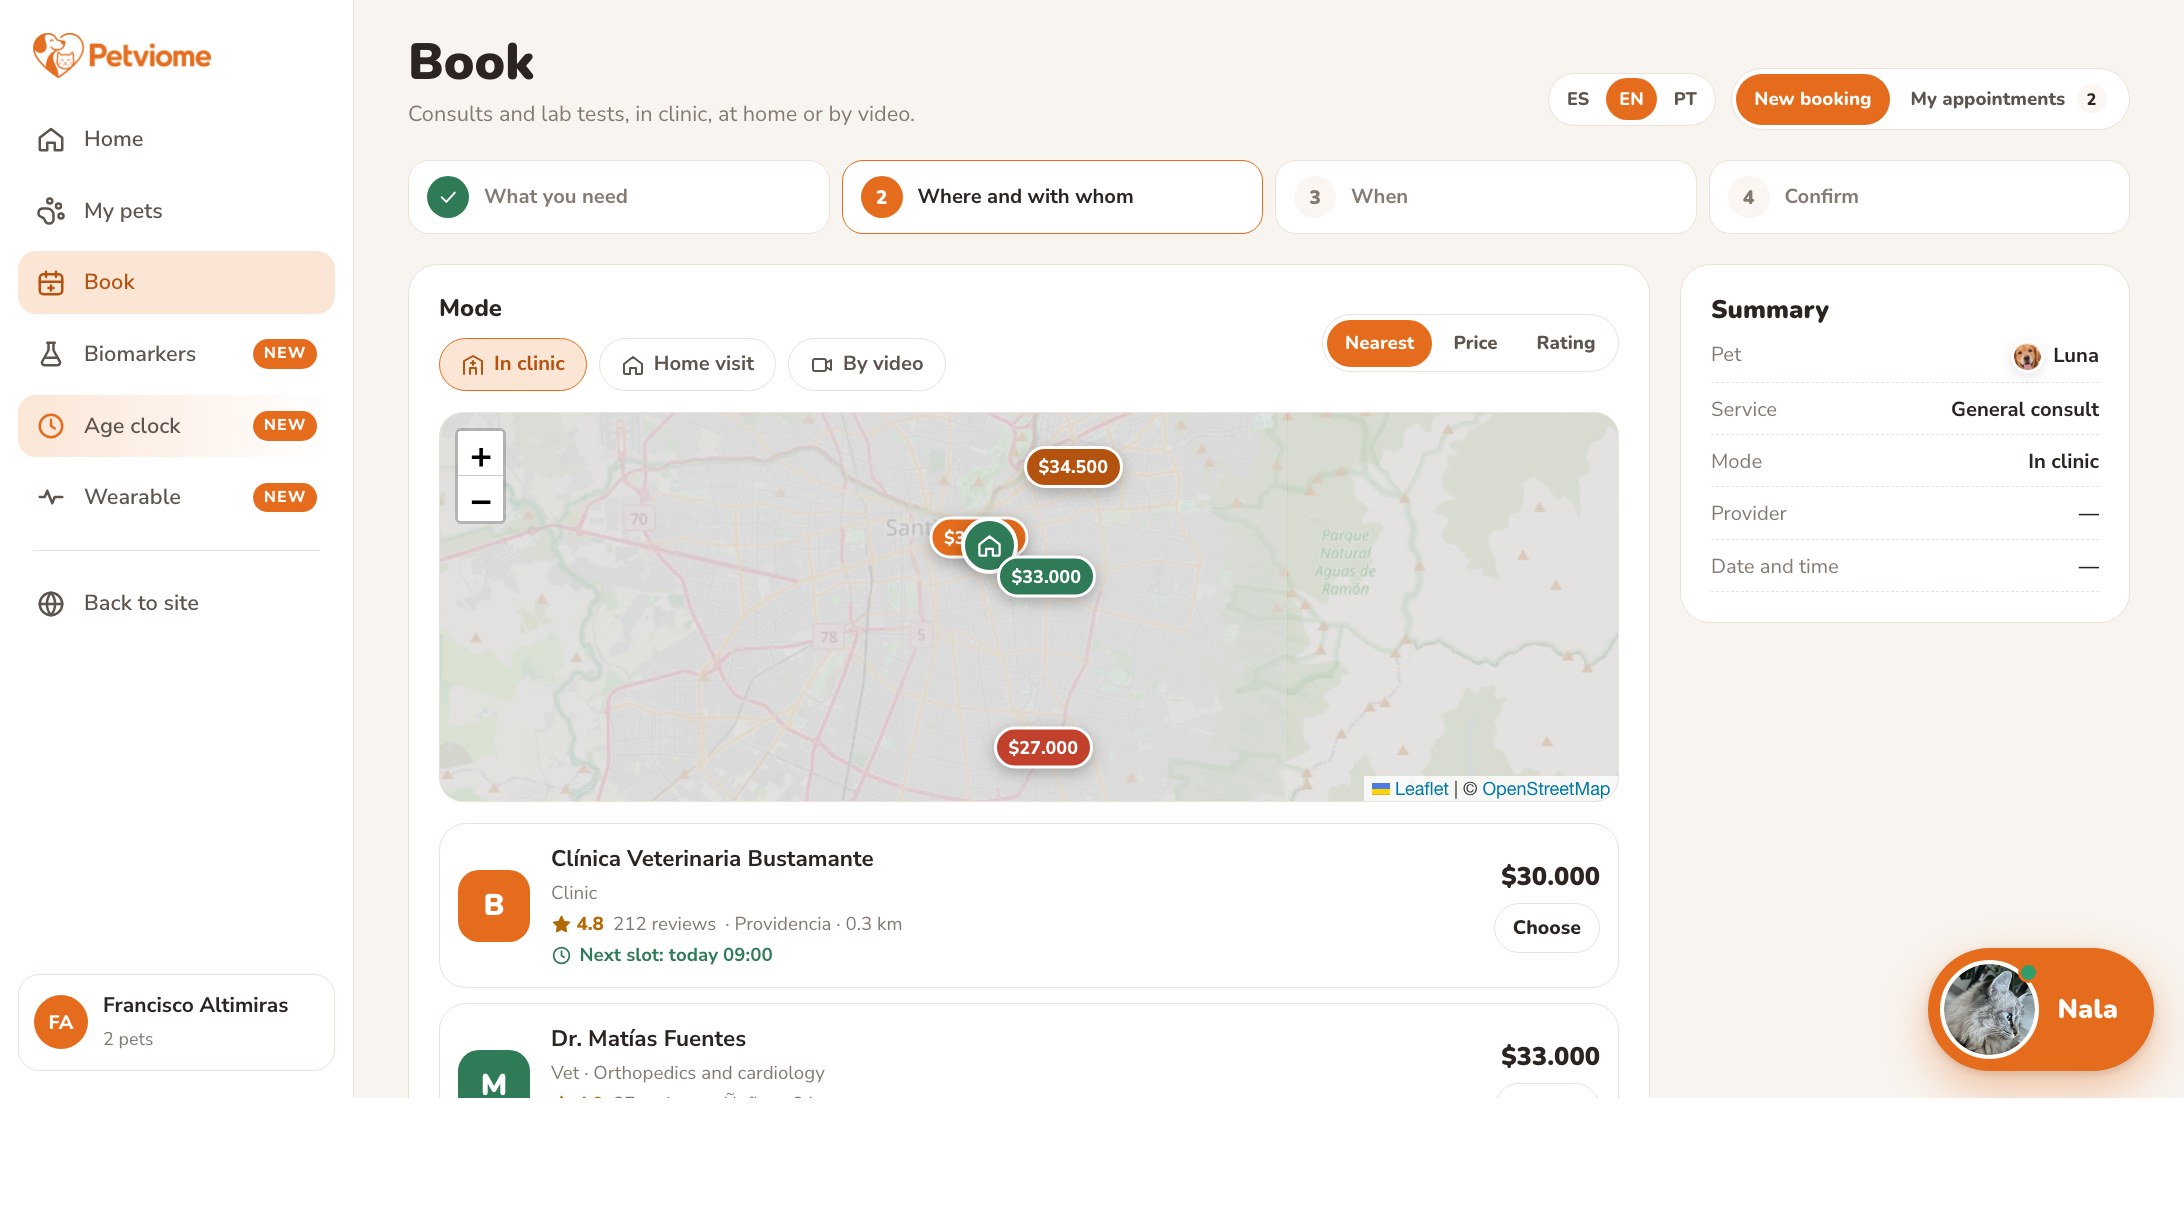
Task: Click the 212 reviews text
Action: (x=664, y=924)
